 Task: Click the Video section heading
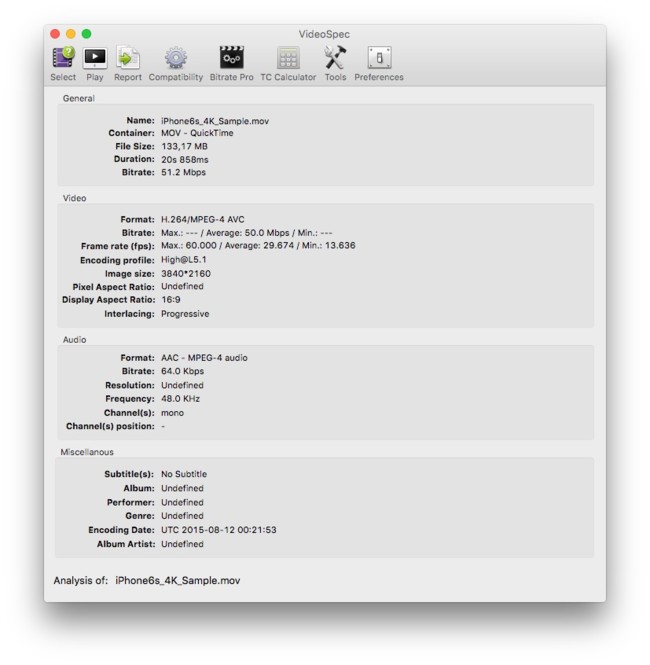(x=74, y=198)
